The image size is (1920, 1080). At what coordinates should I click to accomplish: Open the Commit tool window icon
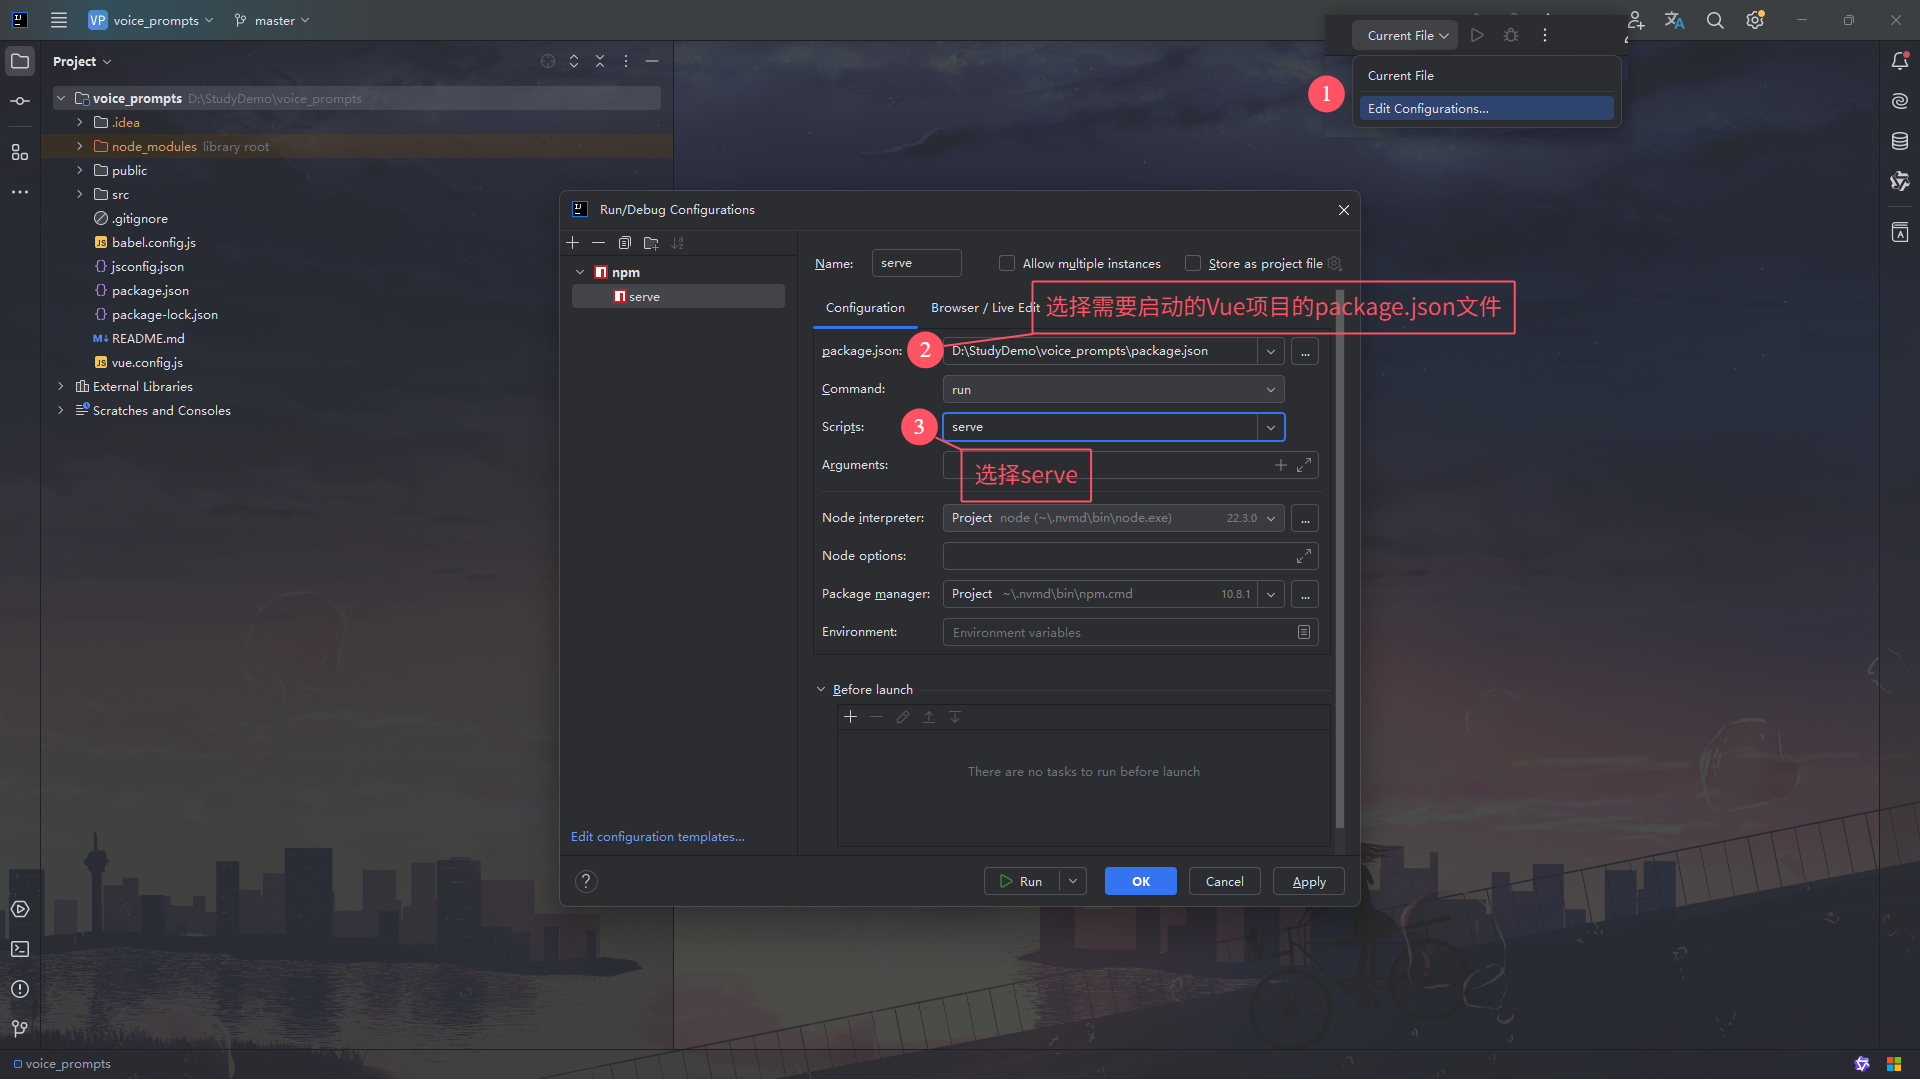coord(20,101)
